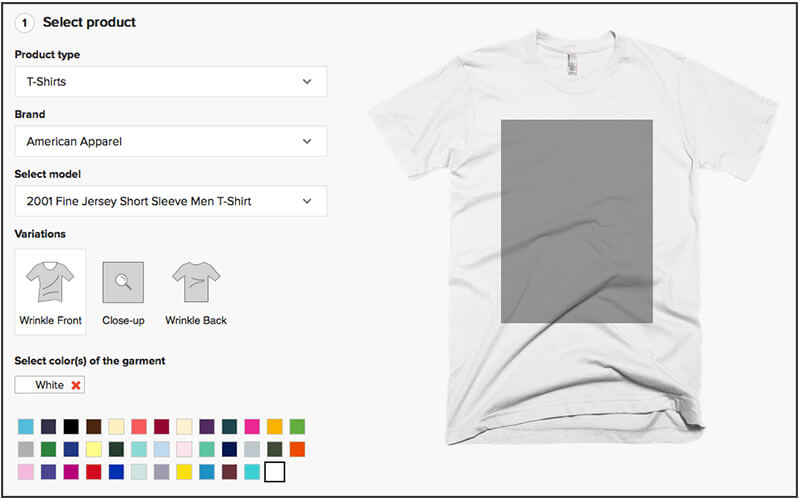
Task: Pick the bright yellow color swatch
Action: coord(184,472)
